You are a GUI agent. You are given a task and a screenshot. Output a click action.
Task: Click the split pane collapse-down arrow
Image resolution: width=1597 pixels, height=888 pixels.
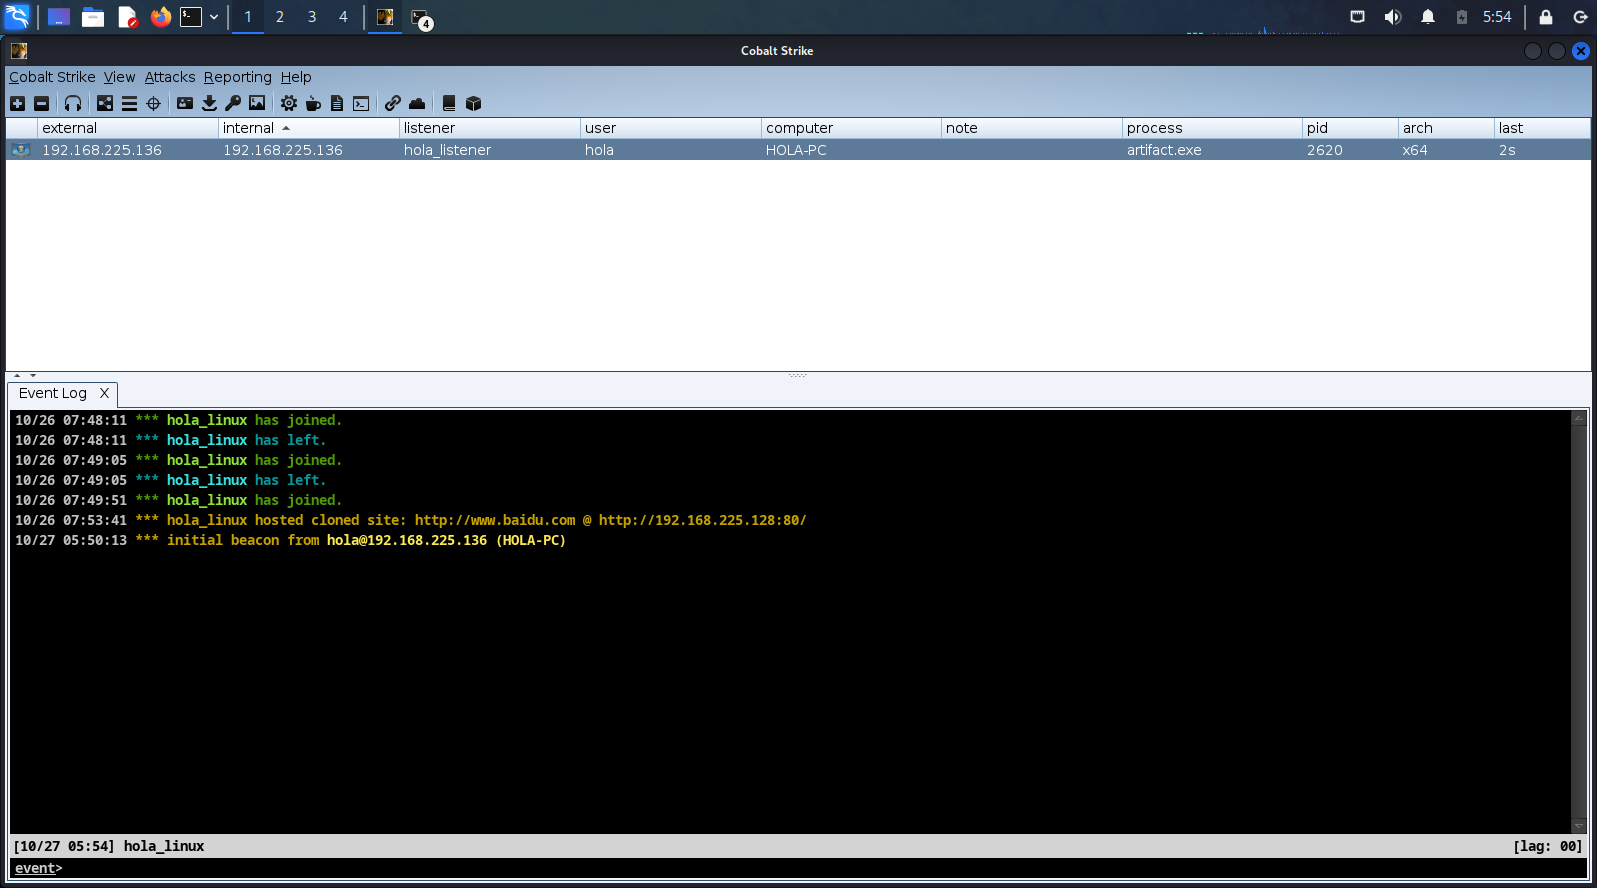pos(33,375)
